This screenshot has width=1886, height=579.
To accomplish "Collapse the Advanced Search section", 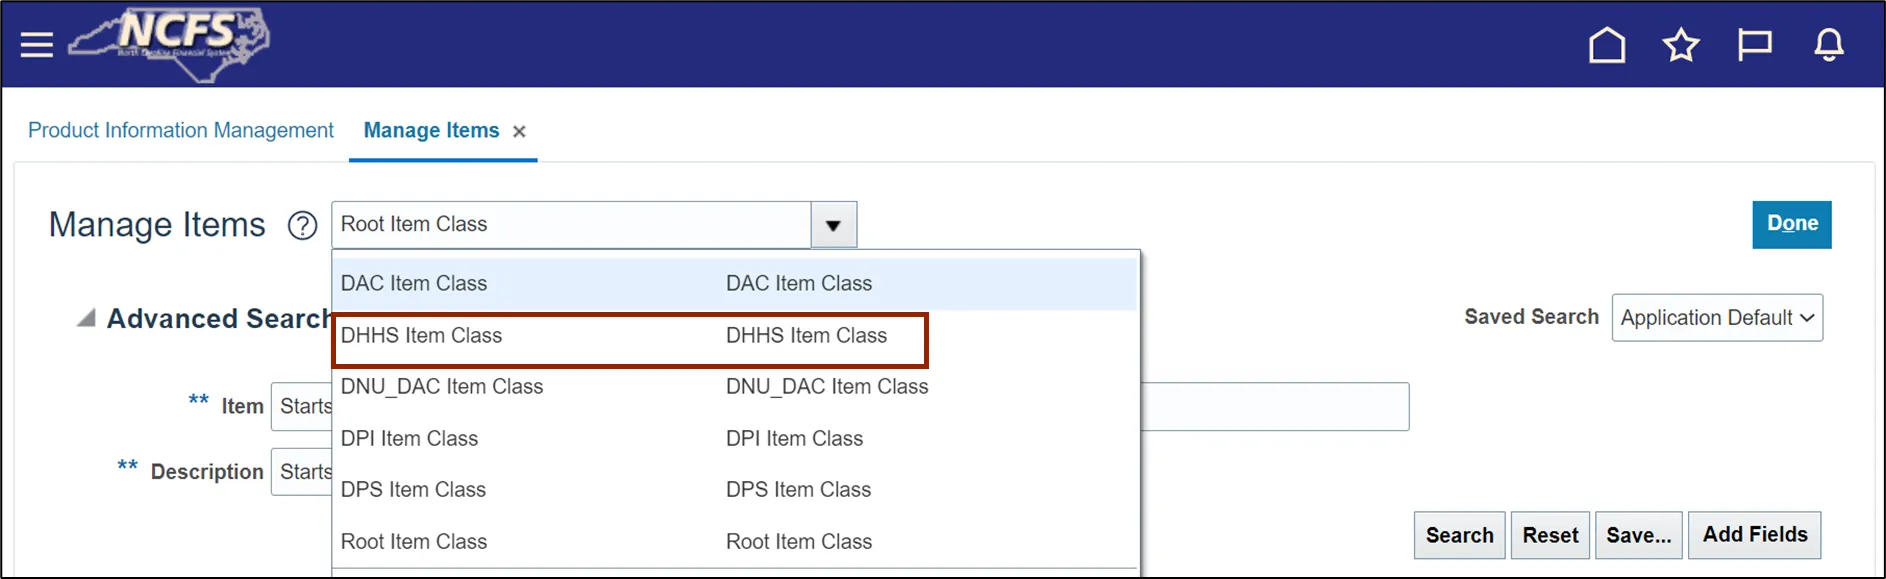I will pos(87,318).
